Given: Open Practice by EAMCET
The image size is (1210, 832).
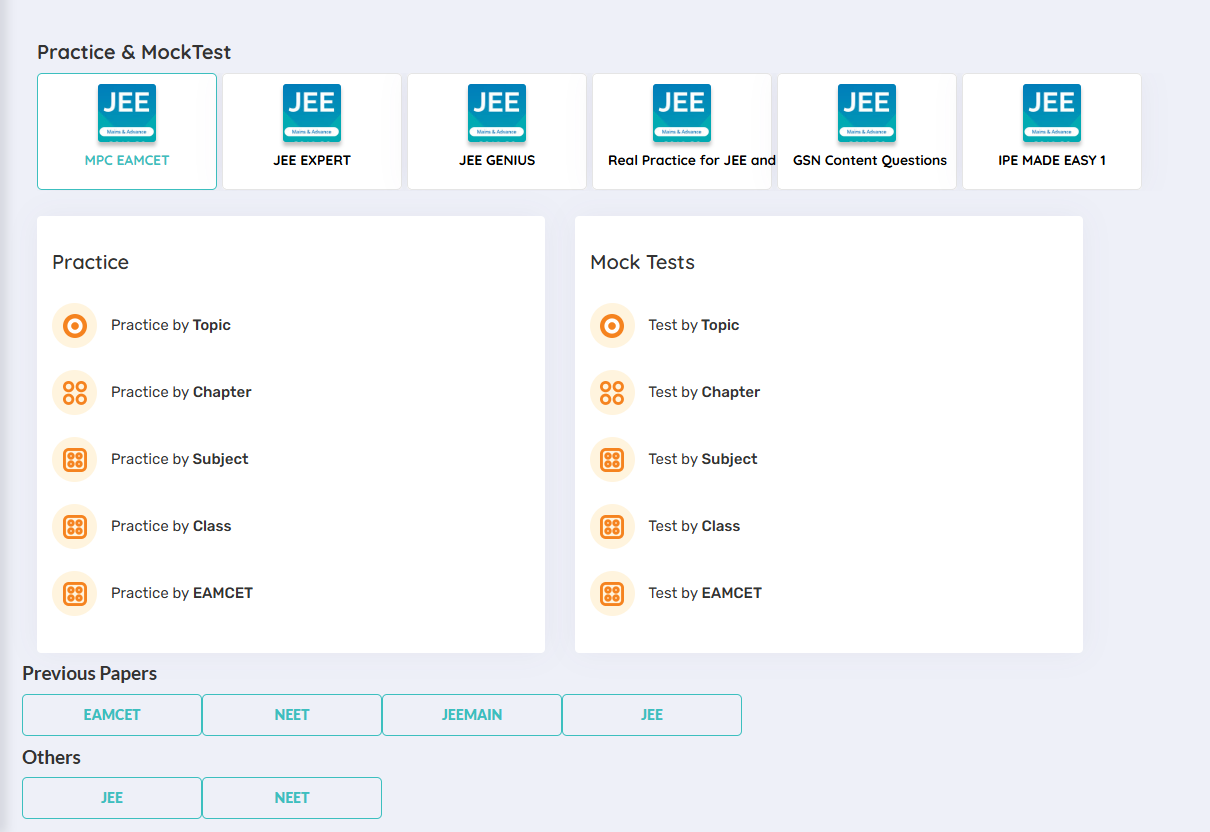Looking at the screenshot, I should pos(182,593).
